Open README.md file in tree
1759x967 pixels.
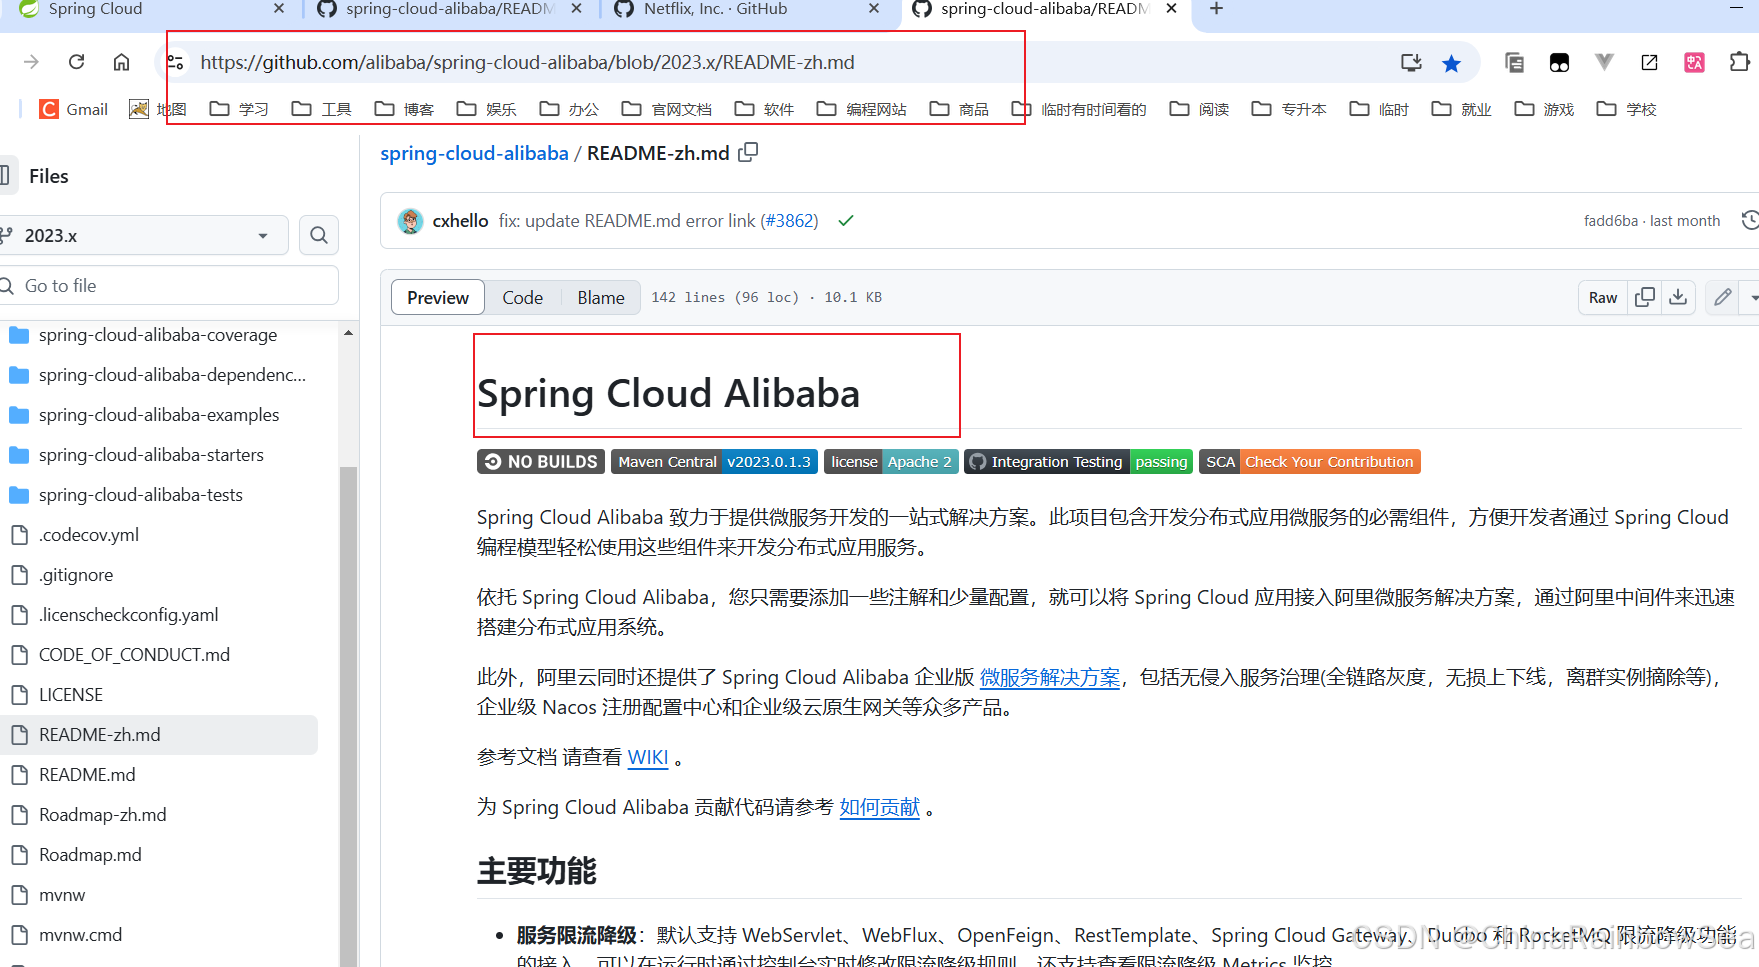tap(87, 775)
